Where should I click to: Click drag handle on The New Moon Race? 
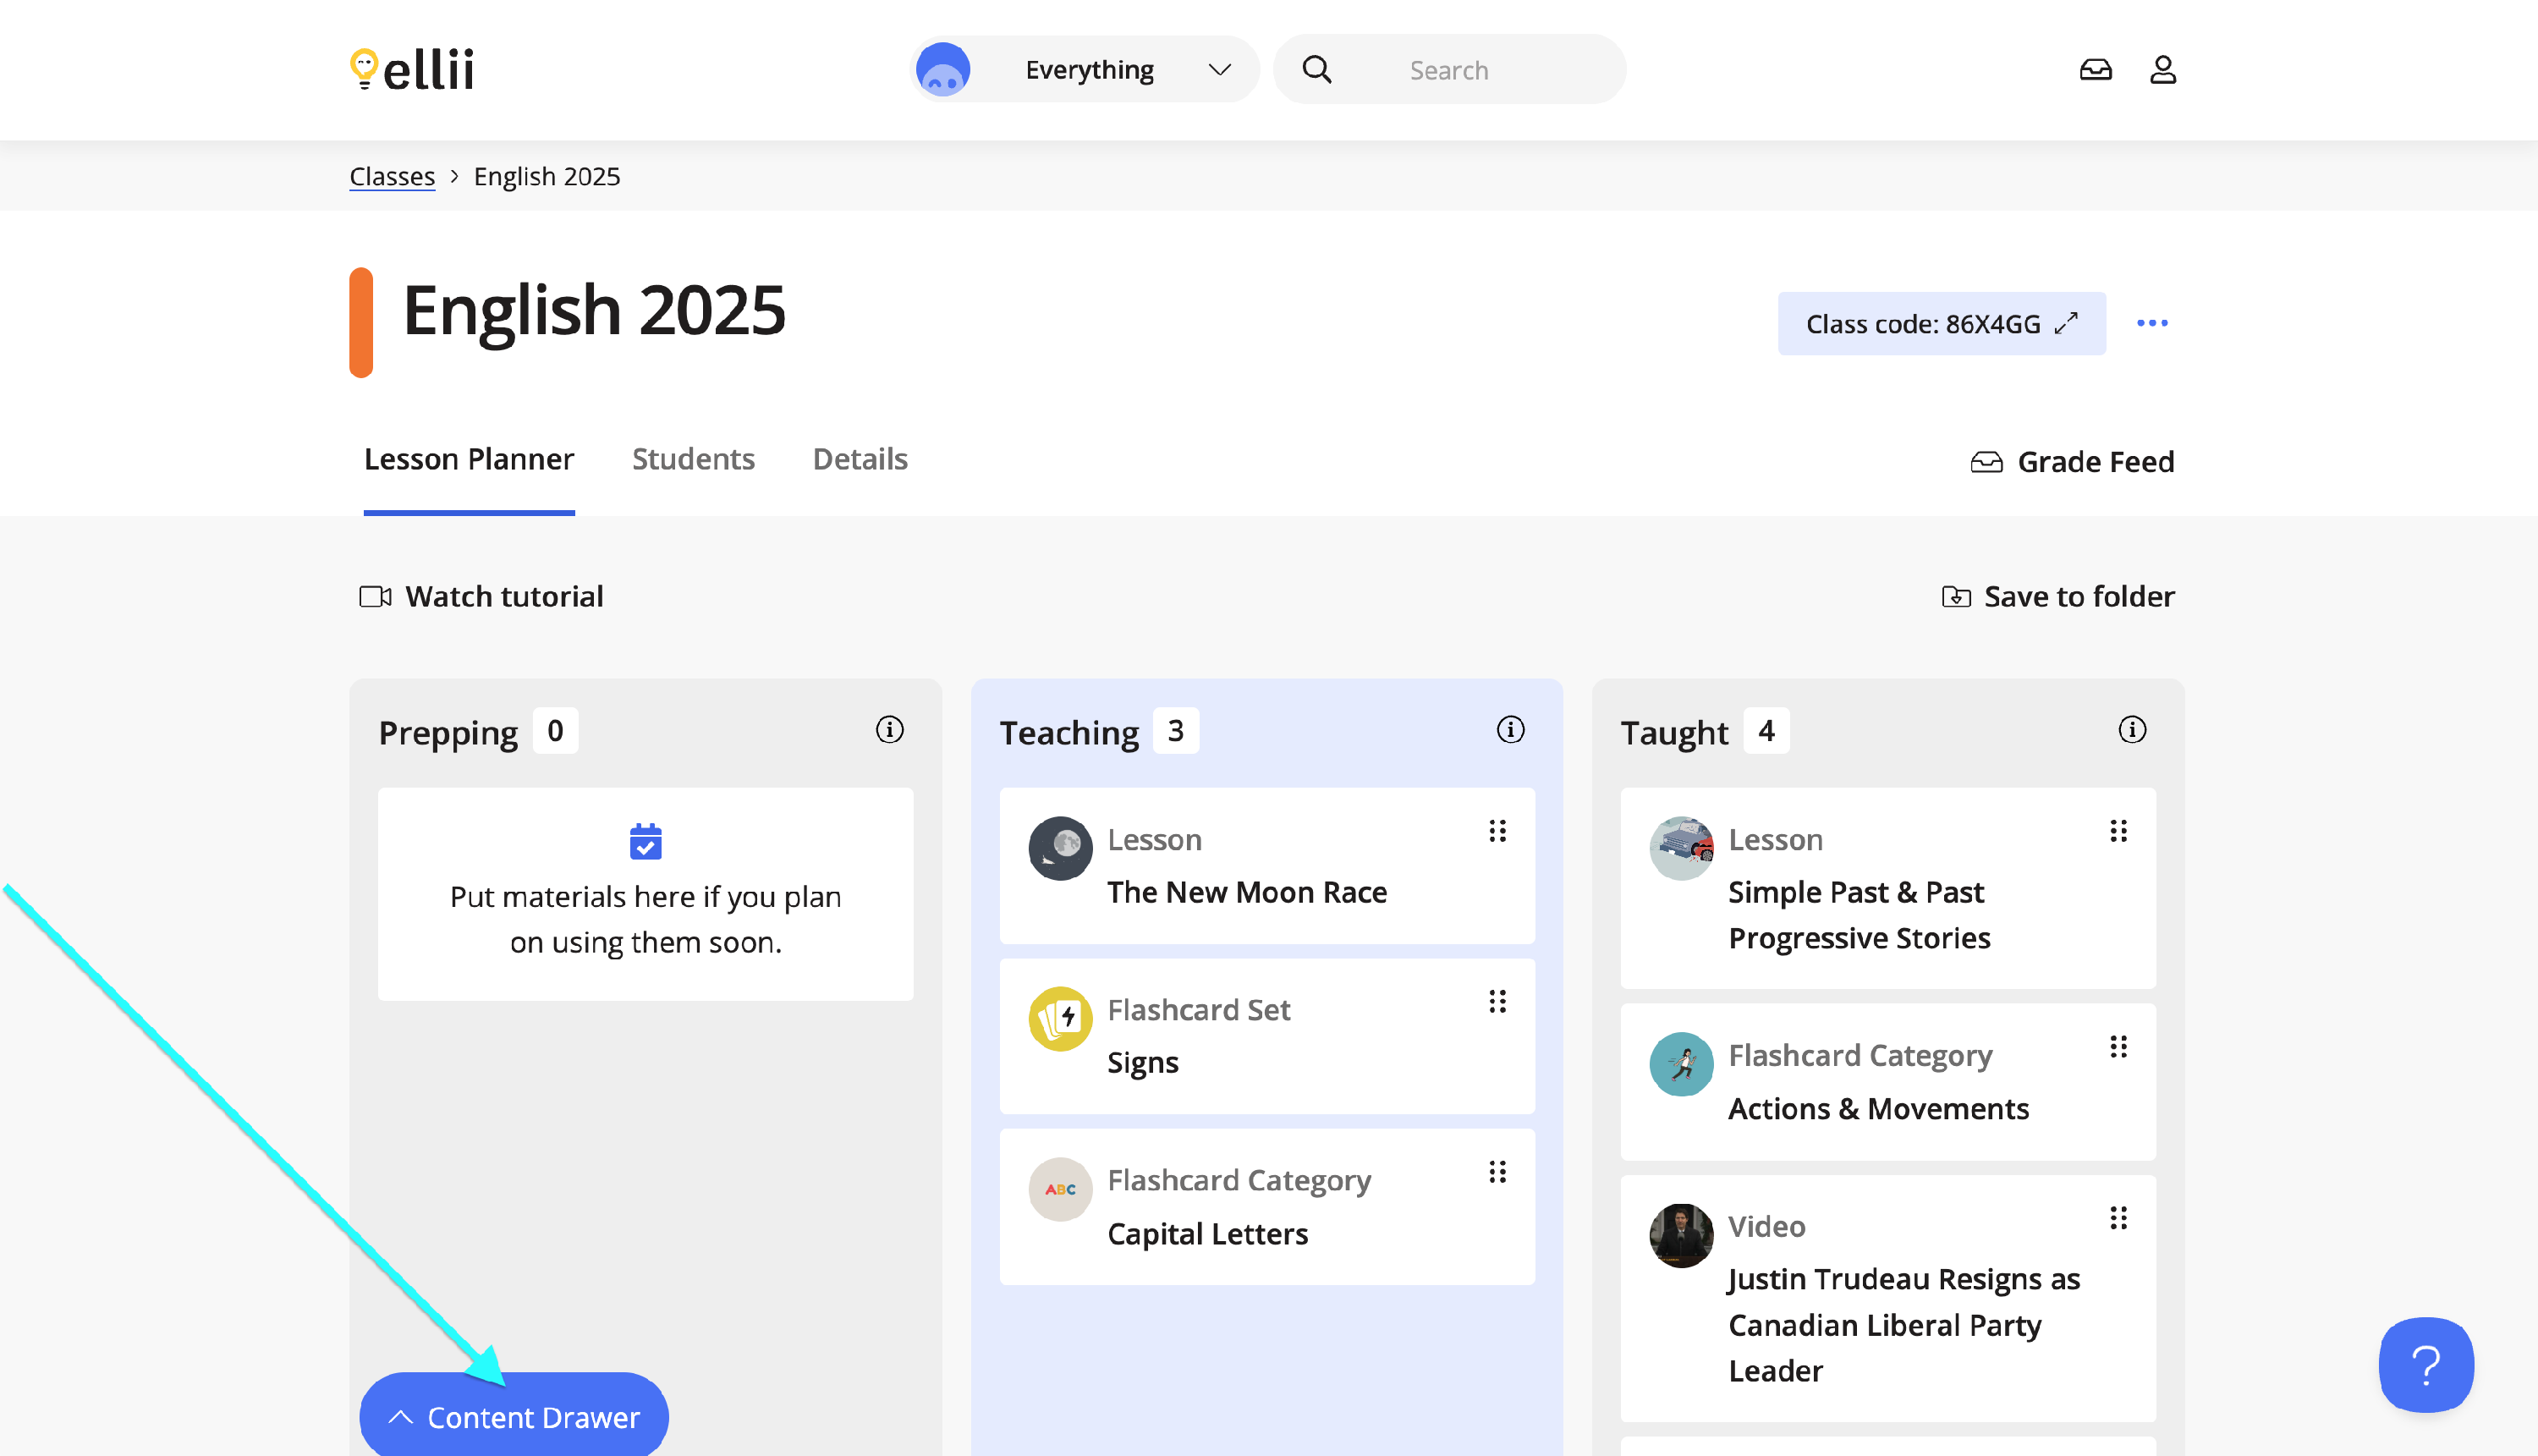coord(1497,831)
